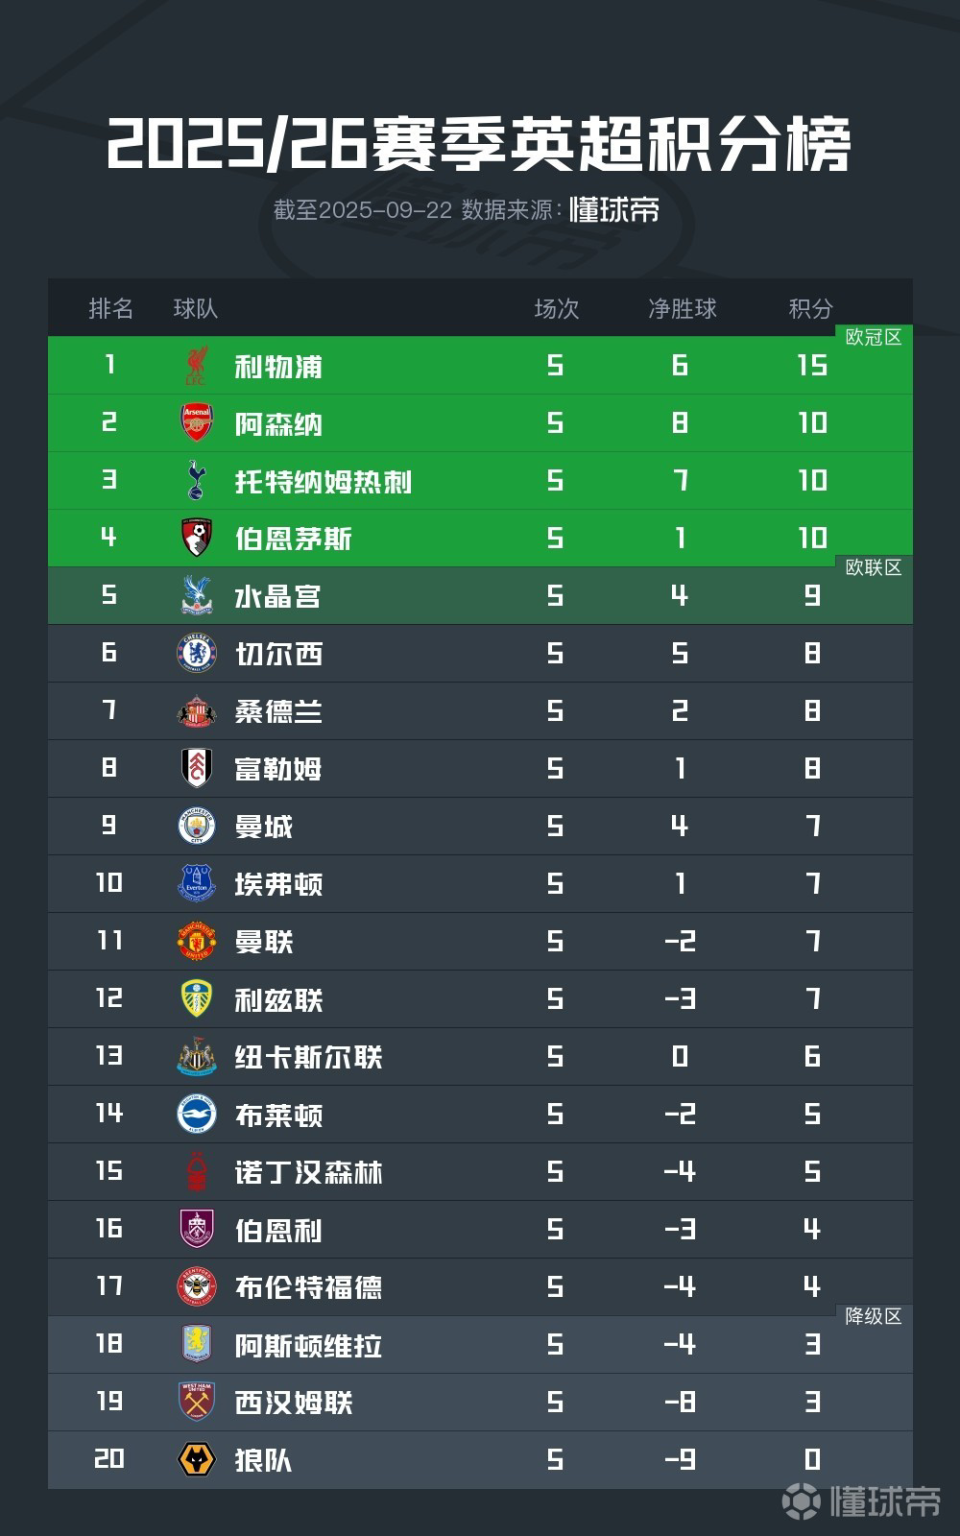Click the 降级区 zone label
This screenshot has height=1536, width=960.
(x=873, y=1316)
